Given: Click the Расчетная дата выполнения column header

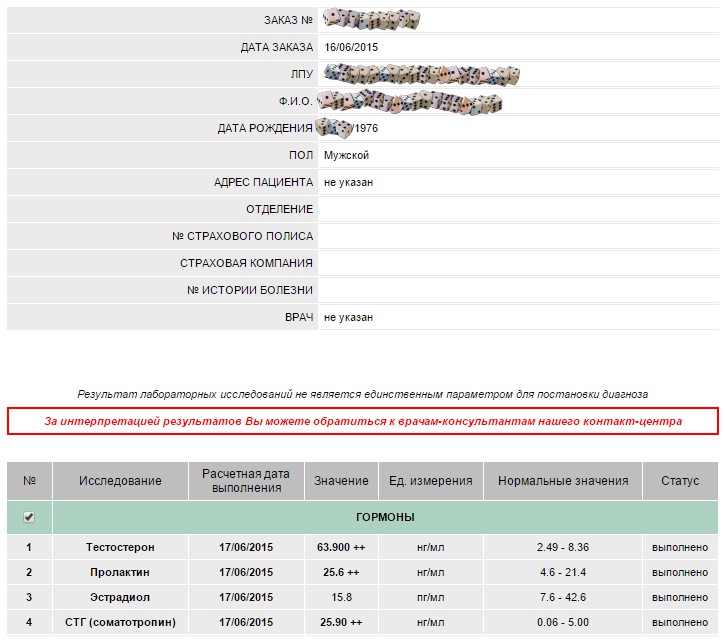Looking at the screenshot, I should tap(245, 481).
